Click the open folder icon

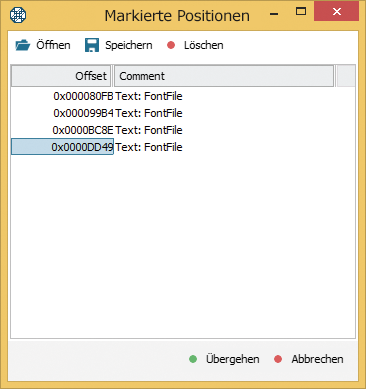tap(22, 45)
